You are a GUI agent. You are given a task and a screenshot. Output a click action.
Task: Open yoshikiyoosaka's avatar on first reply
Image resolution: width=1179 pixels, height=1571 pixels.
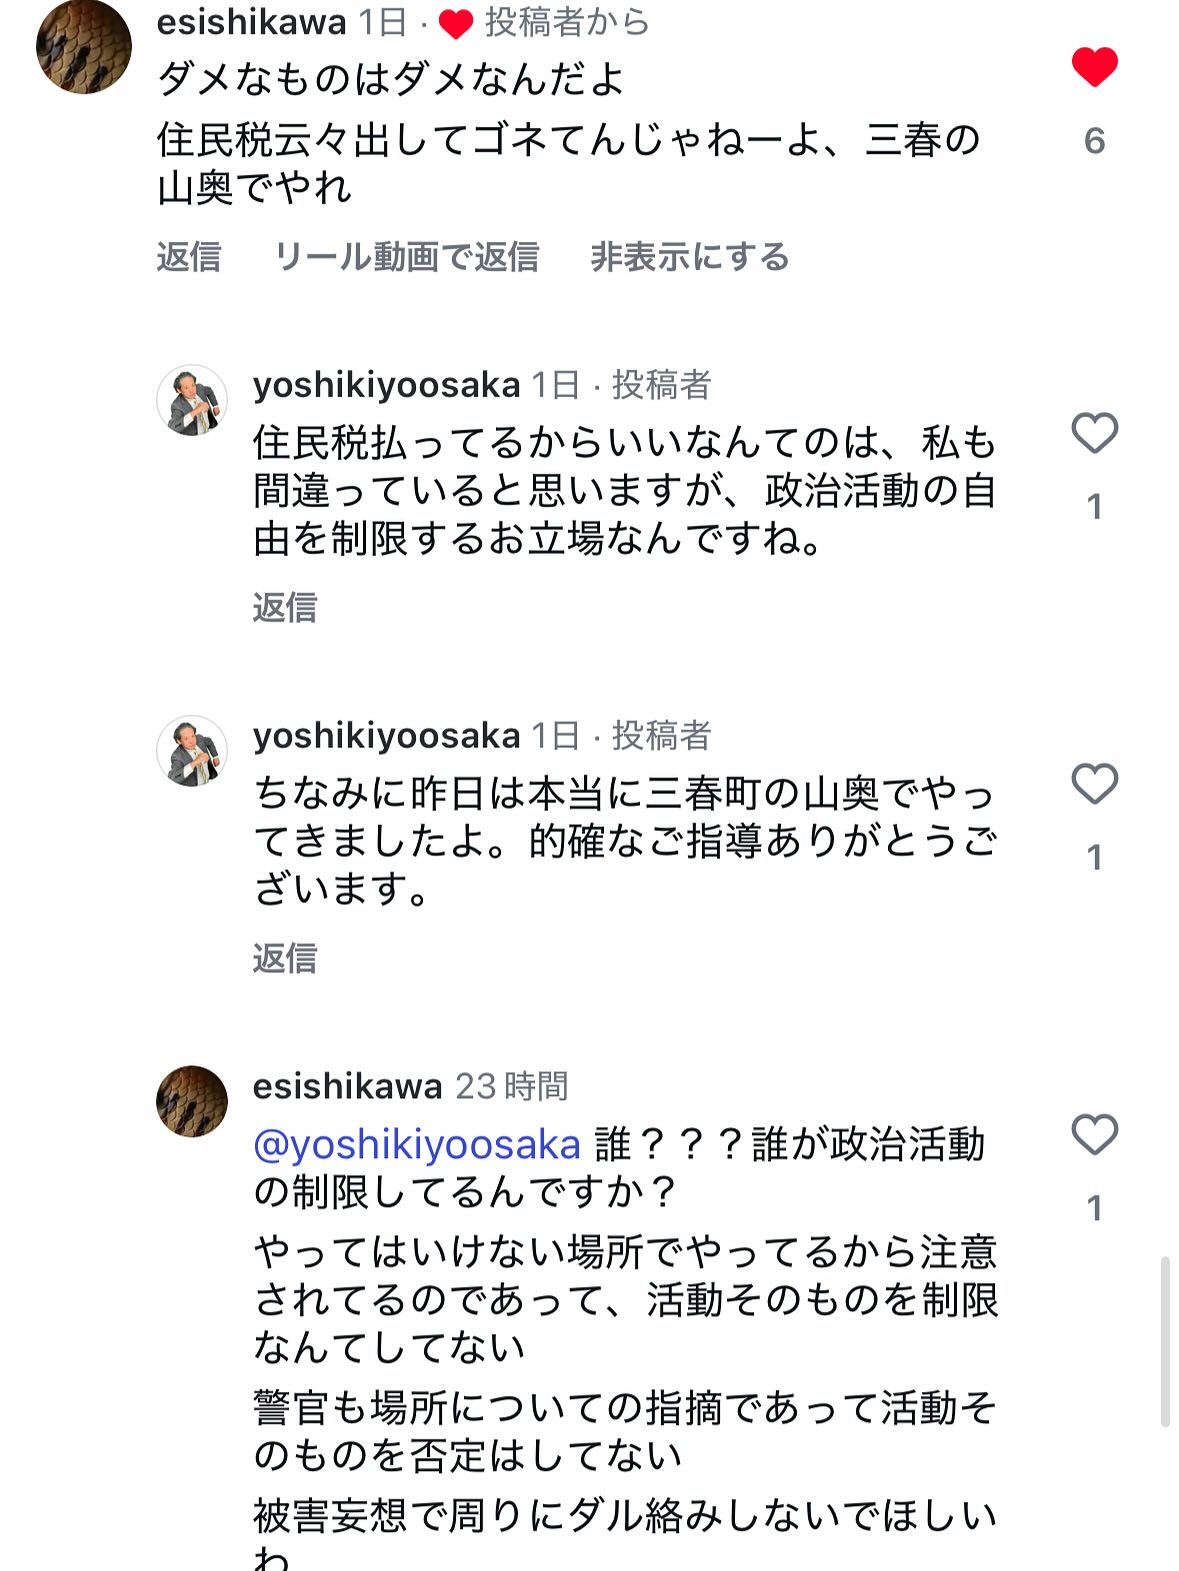tap(192, 400)
